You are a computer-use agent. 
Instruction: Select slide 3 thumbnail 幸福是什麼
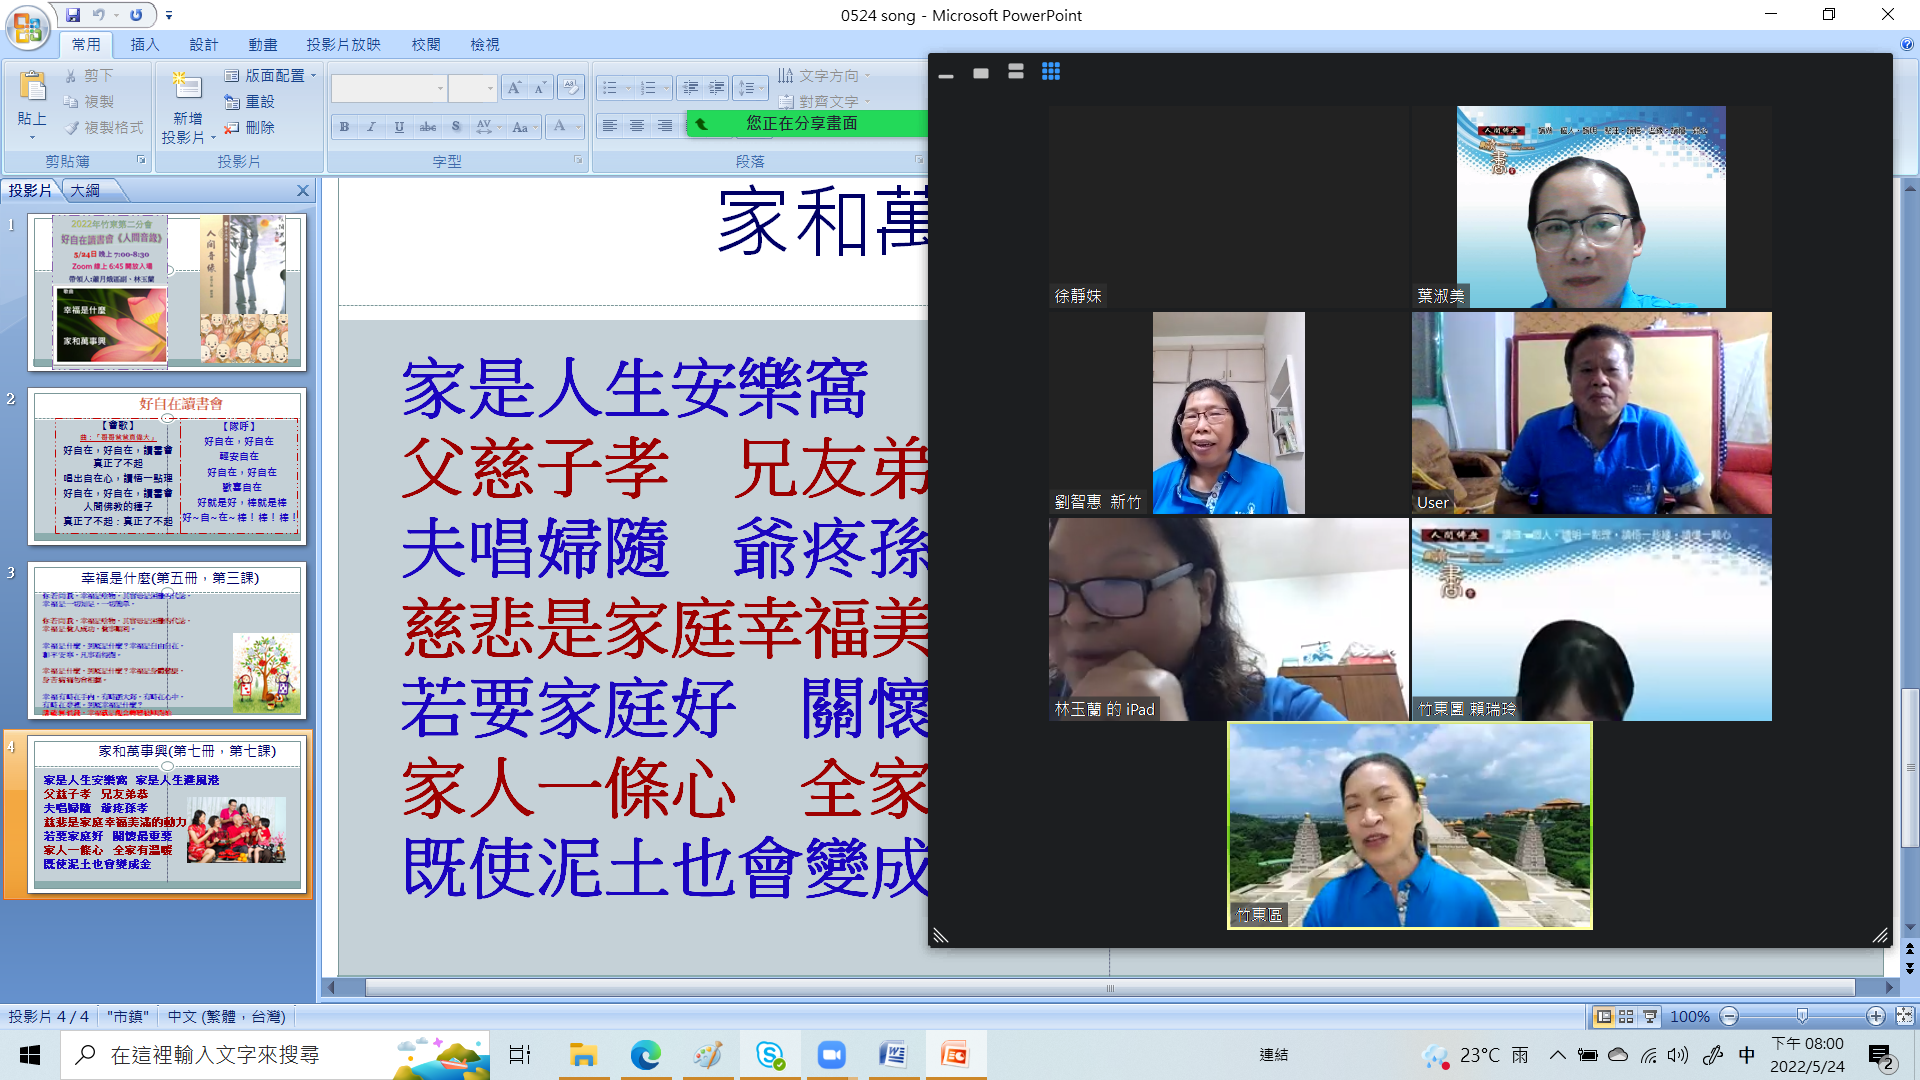pyautogui.click(x=167, y=641)
